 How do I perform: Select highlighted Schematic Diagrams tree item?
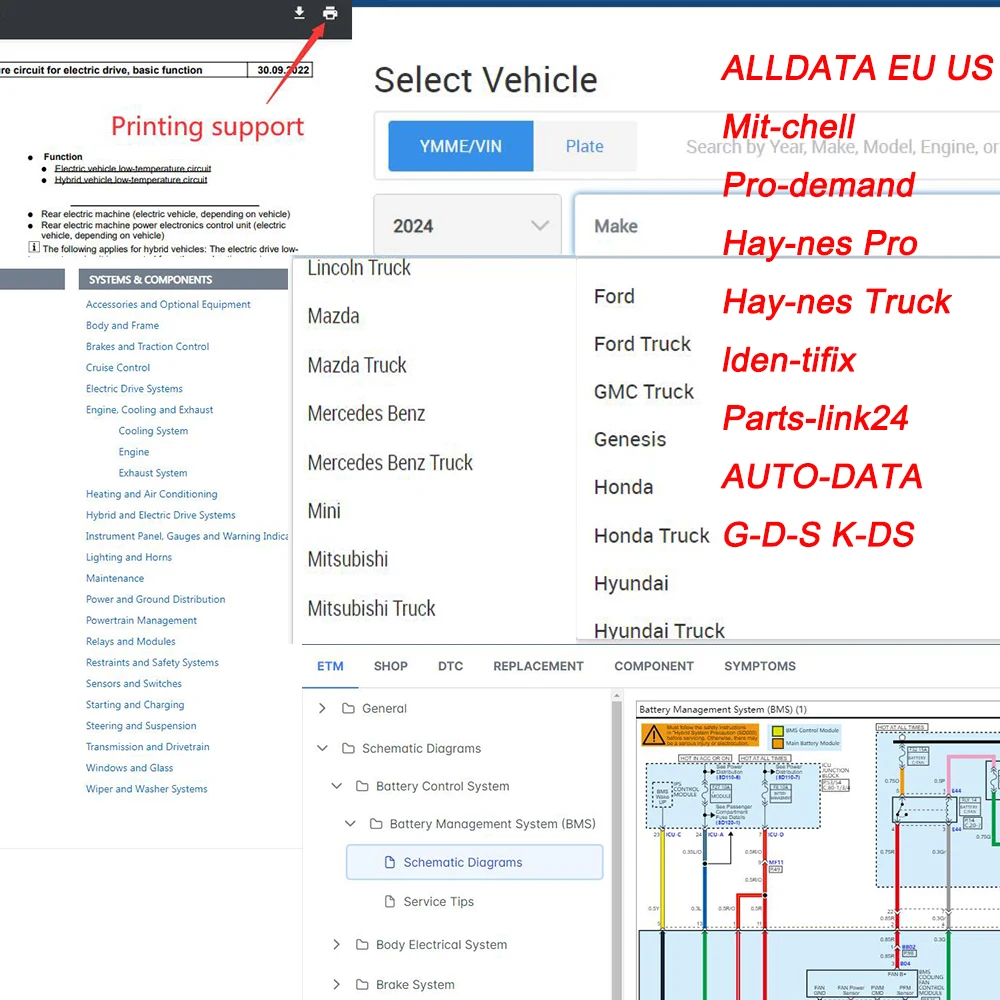(474, 862)
